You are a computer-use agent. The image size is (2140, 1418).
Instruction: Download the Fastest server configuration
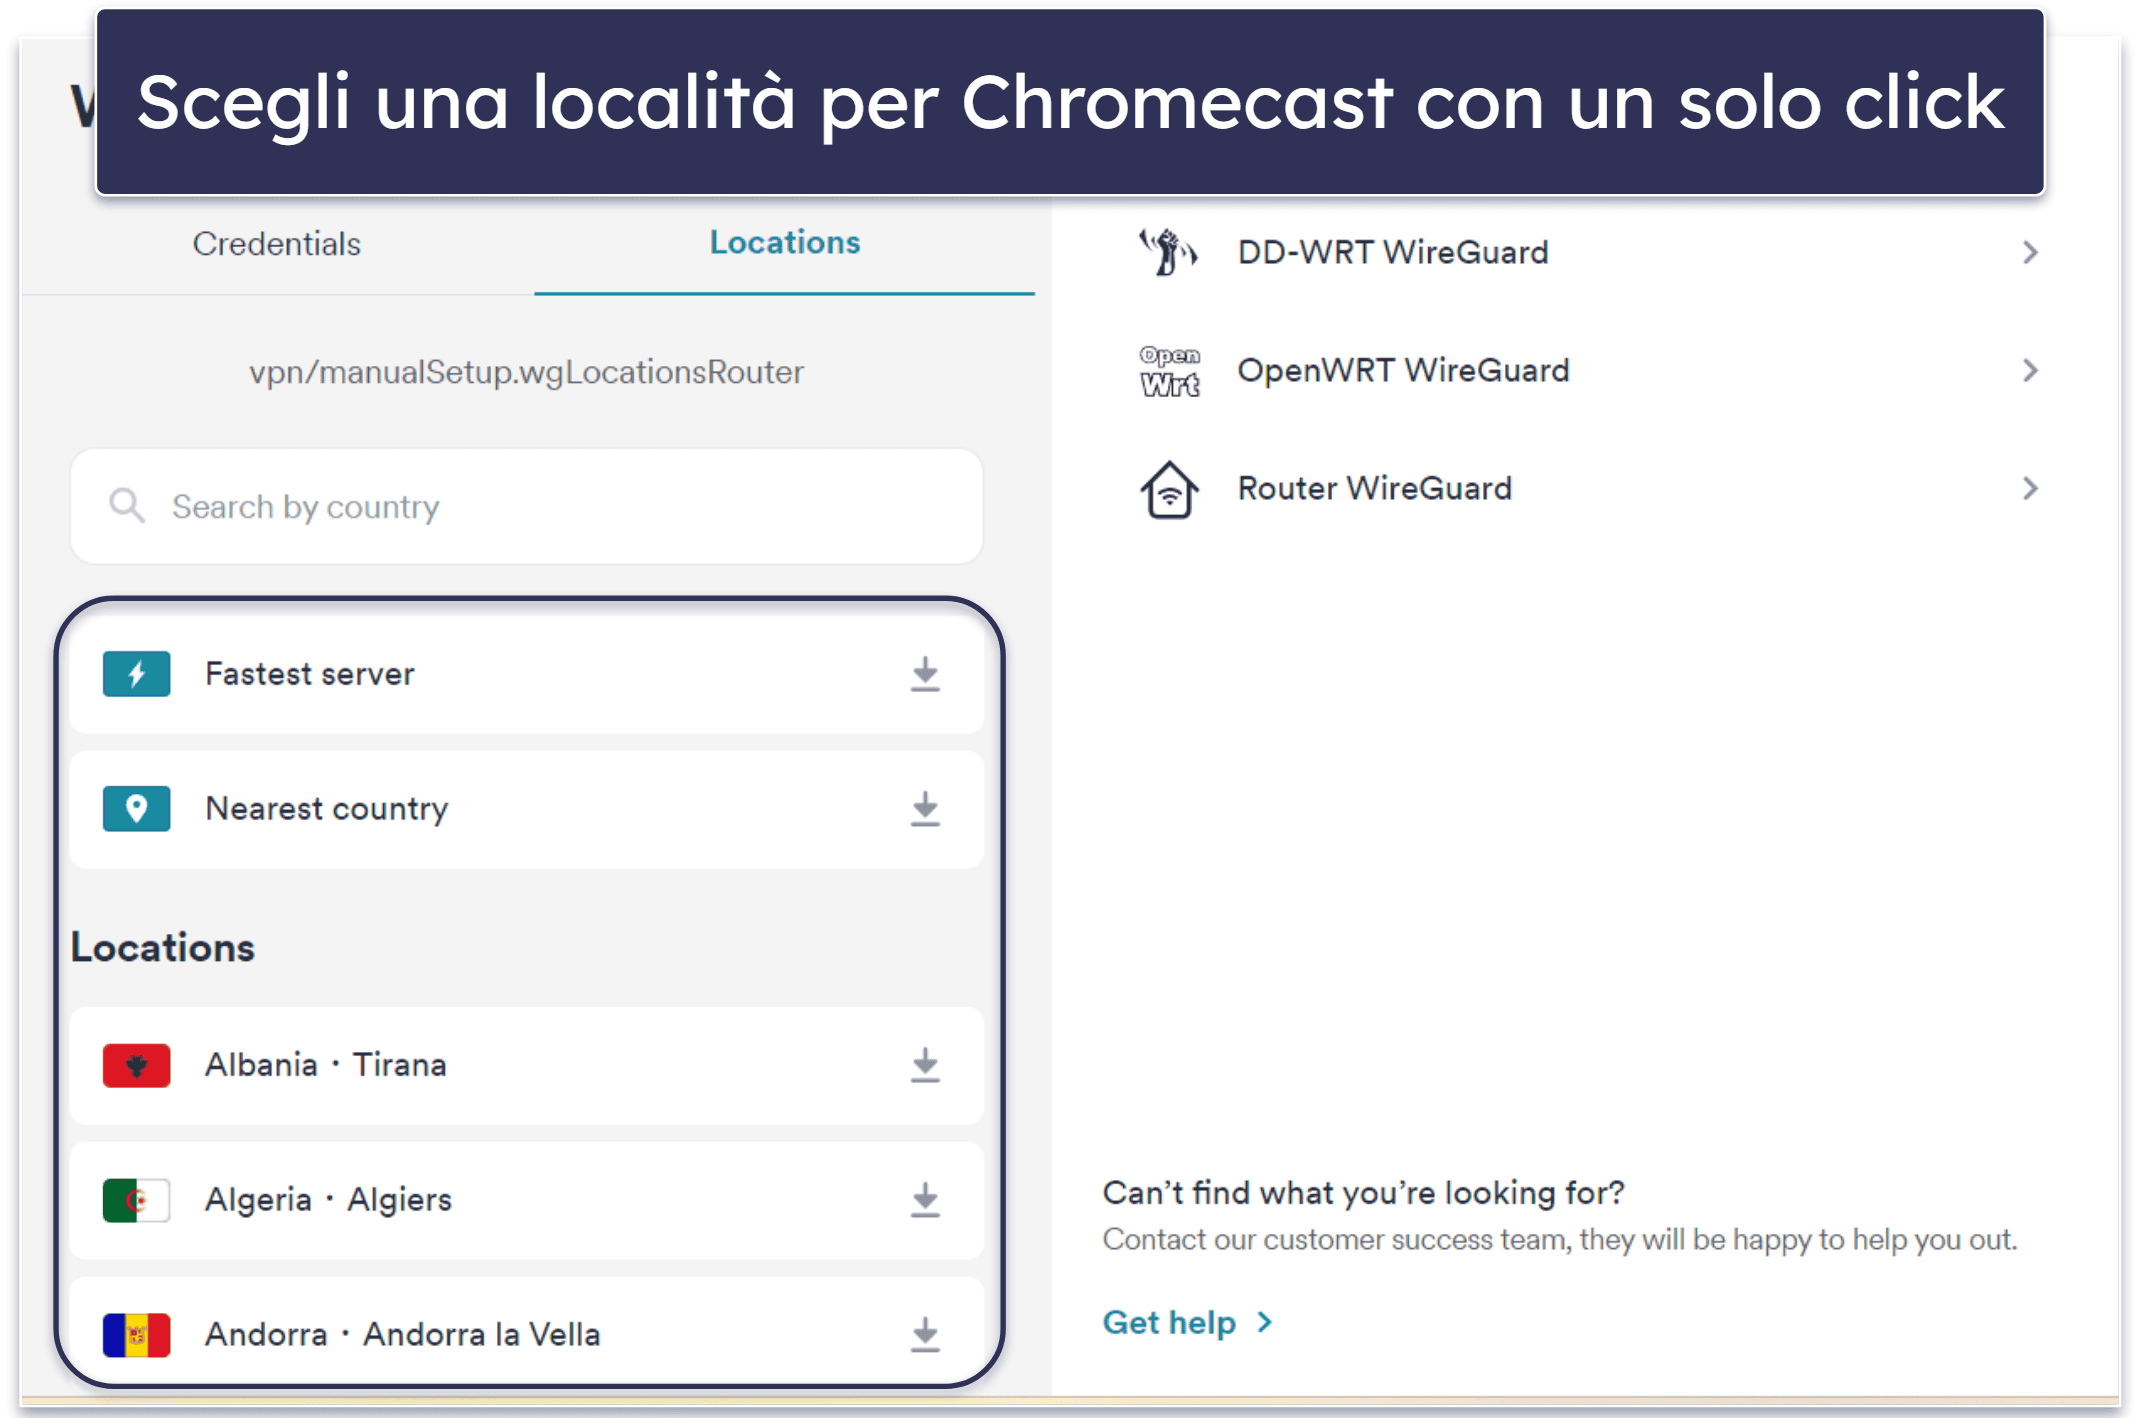(925, 674)
